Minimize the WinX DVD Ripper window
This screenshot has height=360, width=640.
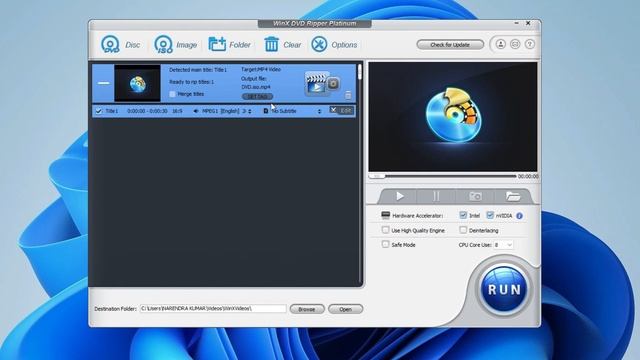click(516, 24)
